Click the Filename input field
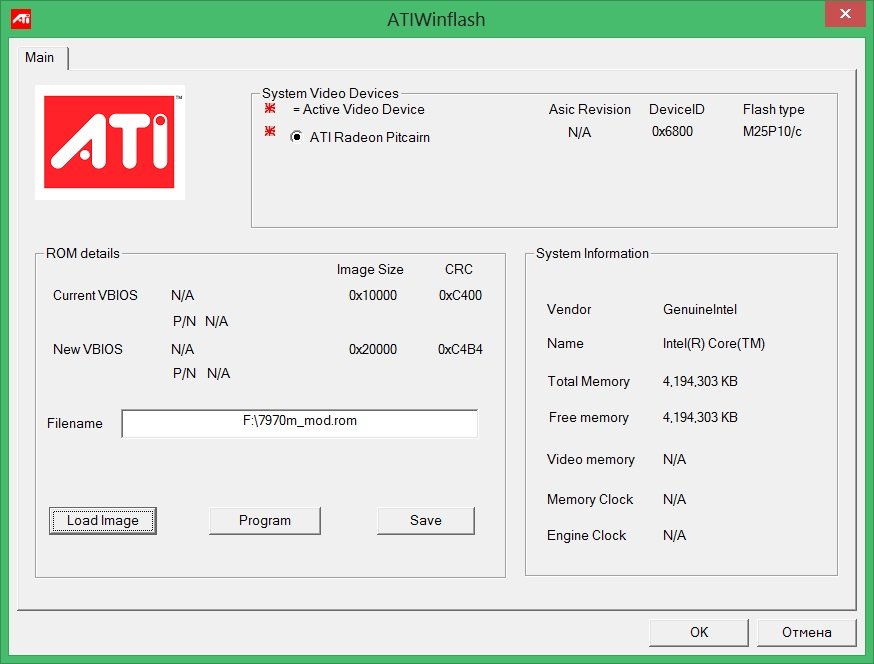 pyautogui.click(x=300, y=424)
